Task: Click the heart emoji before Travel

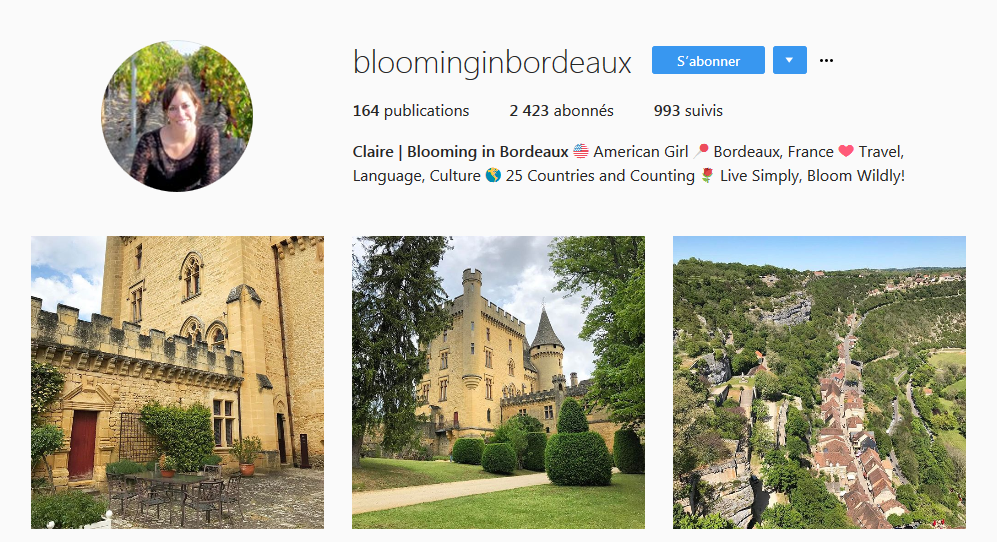Action: 846,151
